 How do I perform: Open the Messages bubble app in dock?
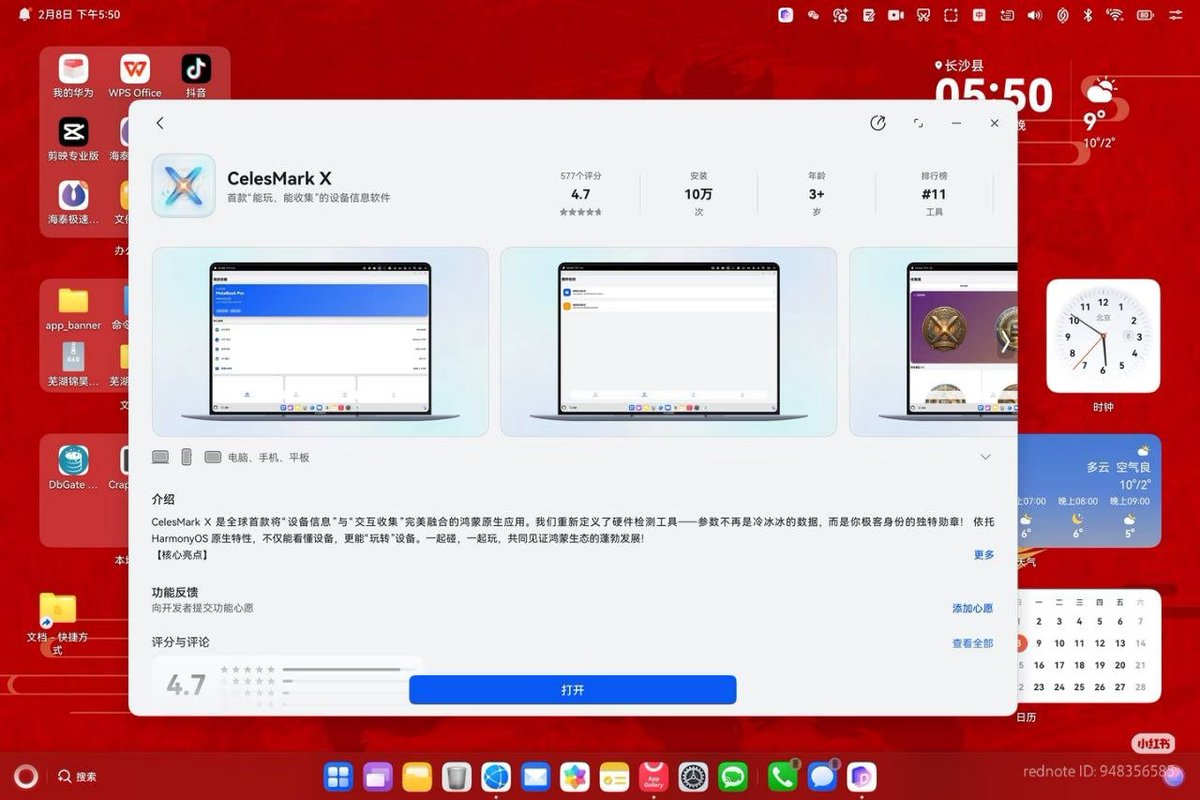[822, 776]
